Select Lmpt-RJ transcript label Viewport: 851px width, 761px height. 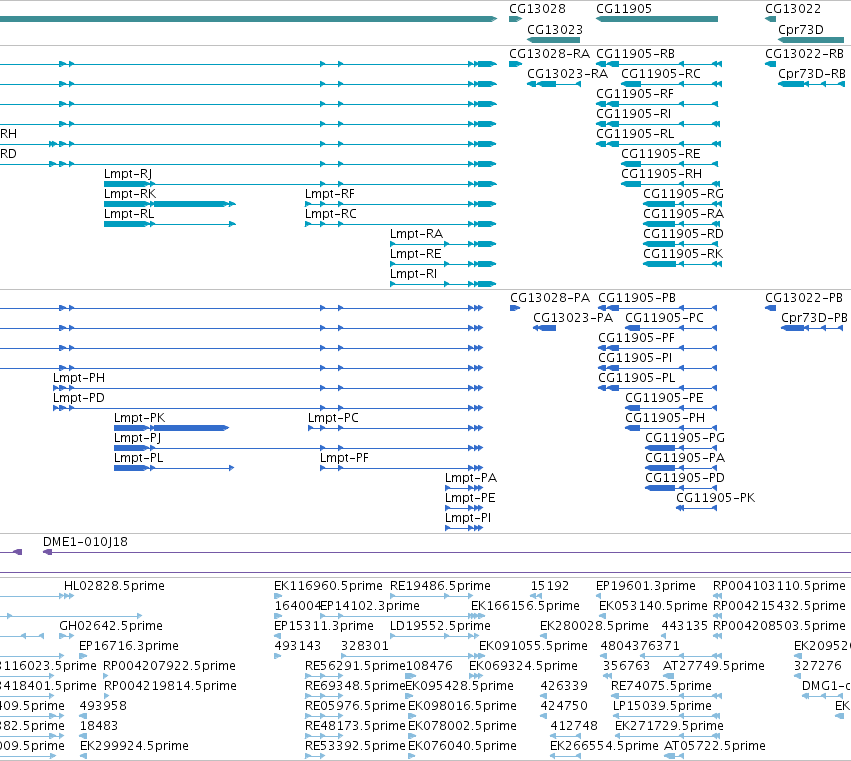(128, 174)
